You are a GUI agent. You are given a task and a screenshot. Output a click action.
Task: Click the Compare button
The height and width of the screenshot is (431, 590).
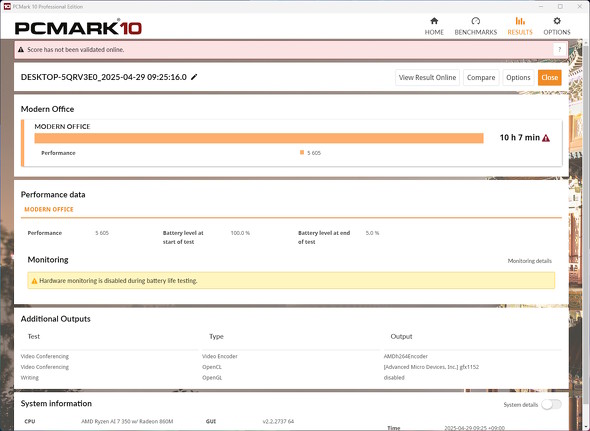pos(481,78)
